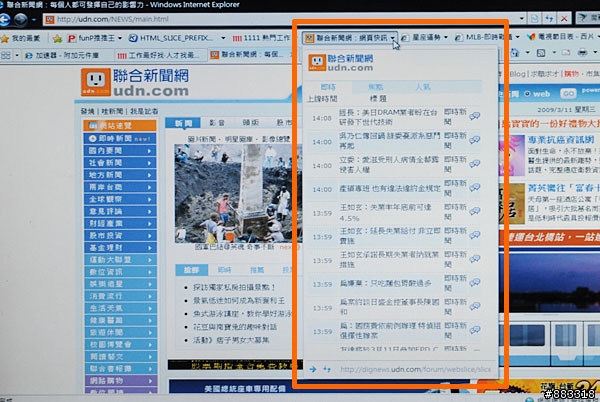Image resolution: width=600 pixels, height=402 pixels.
Task: Focus the address bar showing udn.com
Action: pyautogui.click(x=281, y=19)
